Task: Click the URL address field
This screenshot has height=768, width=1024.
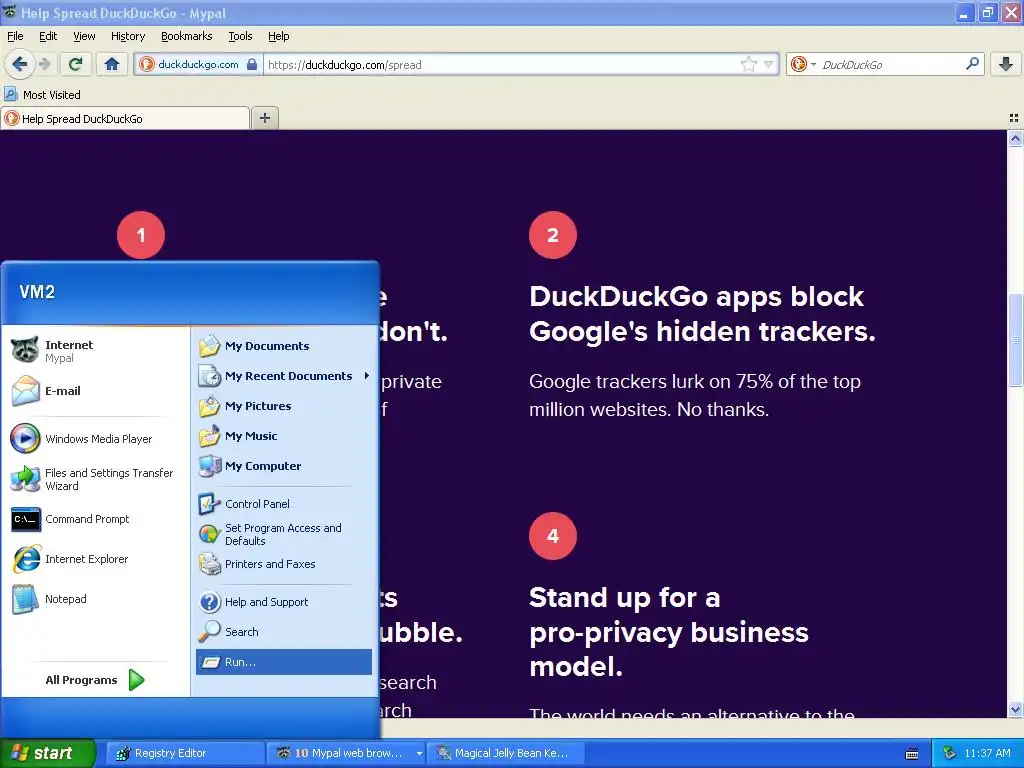Action: point(501,64)
